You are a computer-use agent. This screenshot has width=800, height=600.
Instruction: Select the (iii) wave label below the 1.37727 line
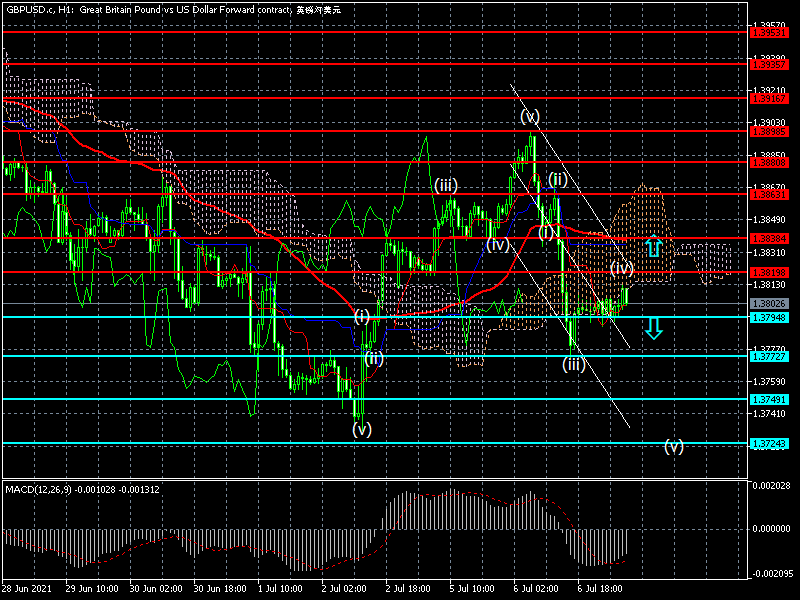point(573,364)
